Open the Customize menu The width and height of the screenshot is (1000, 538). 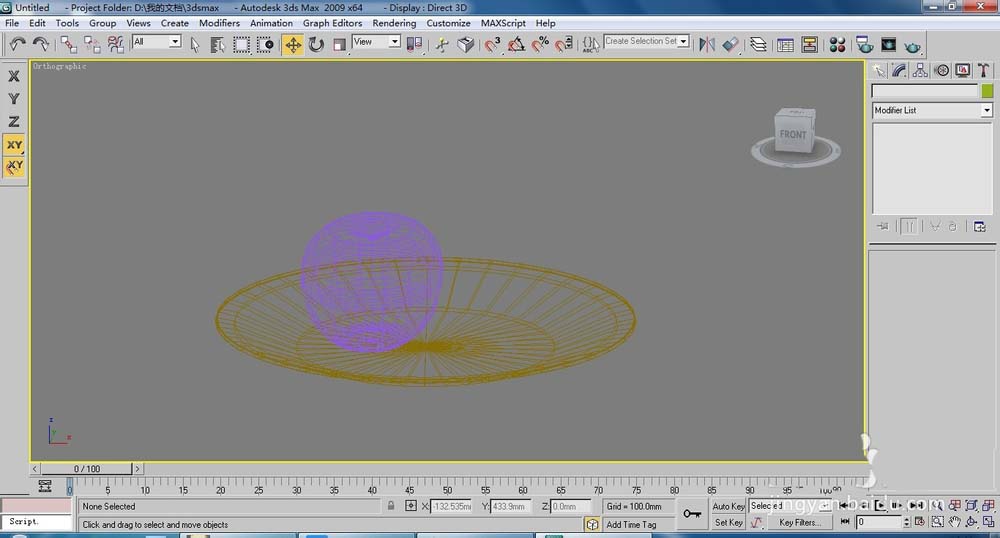(448, 23)
